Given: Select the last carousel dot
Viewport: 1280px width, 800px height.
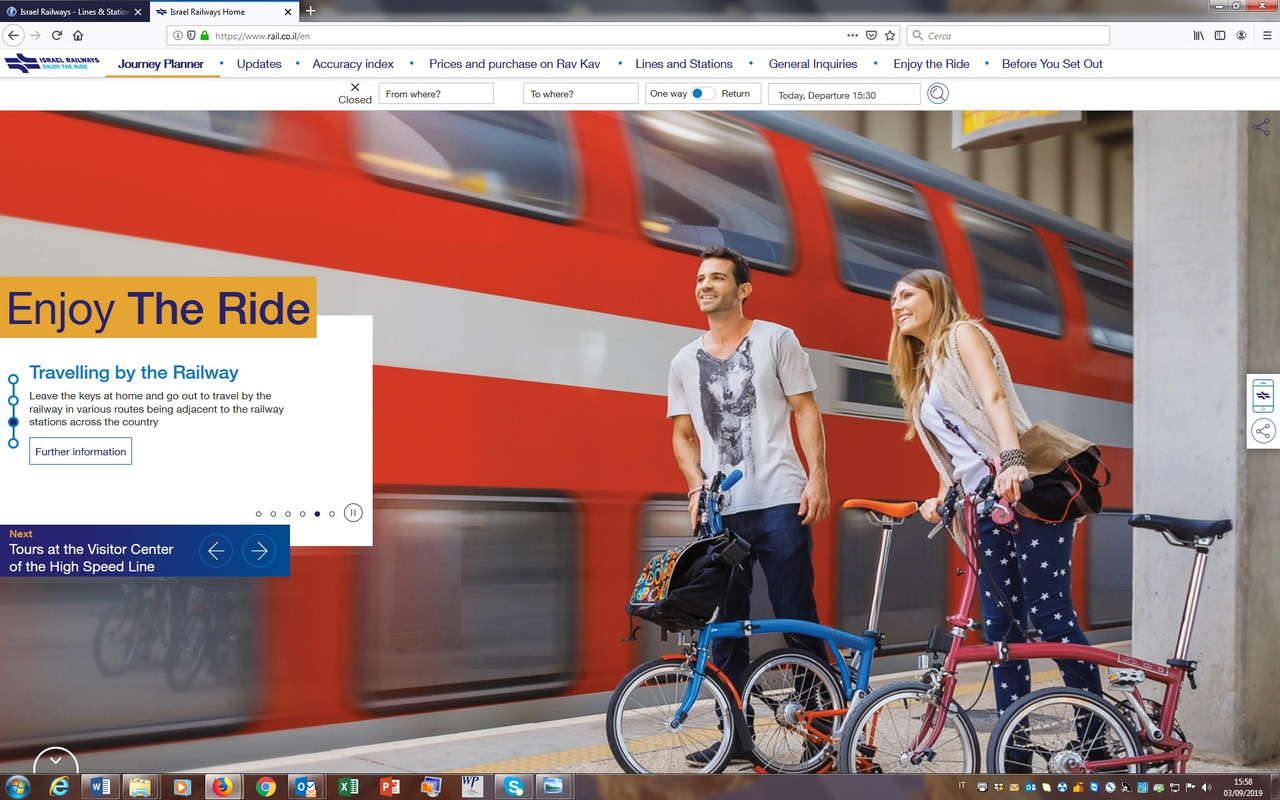Looking at the screenshot, I should (332, 514).
